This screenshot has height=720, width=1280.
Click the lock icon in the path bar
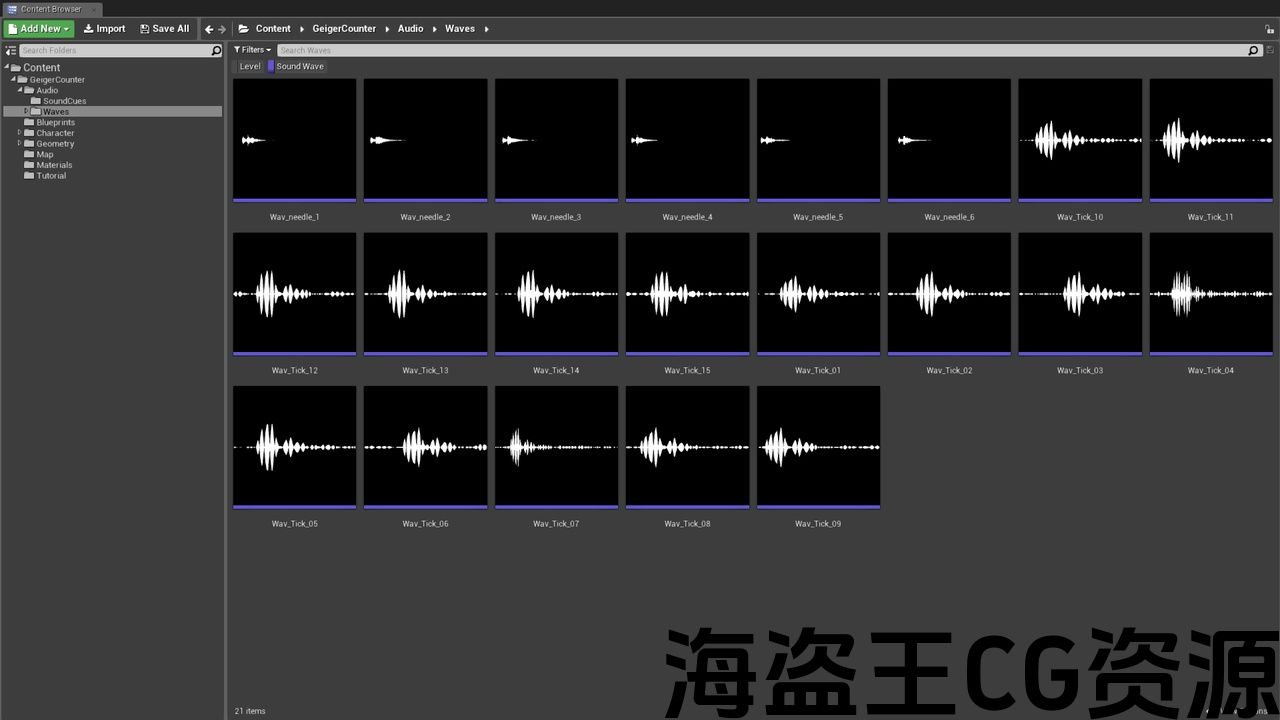pyautogui.click(x=1269, y=30)
